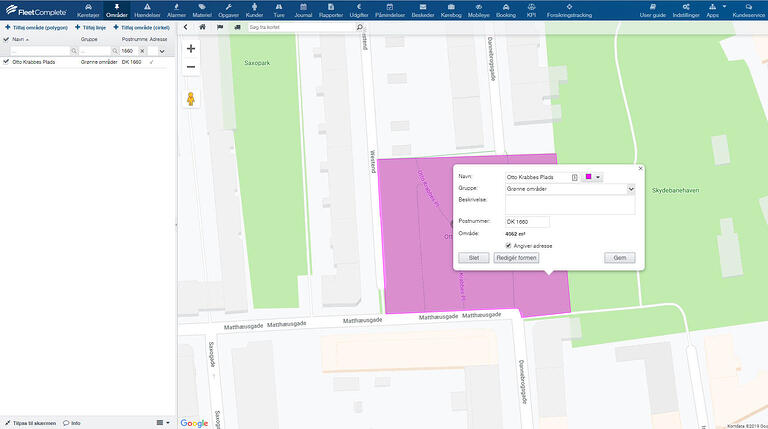This screenshot has height=429, width=768.
Task: Close the area popup
Action: click(640, 168)
